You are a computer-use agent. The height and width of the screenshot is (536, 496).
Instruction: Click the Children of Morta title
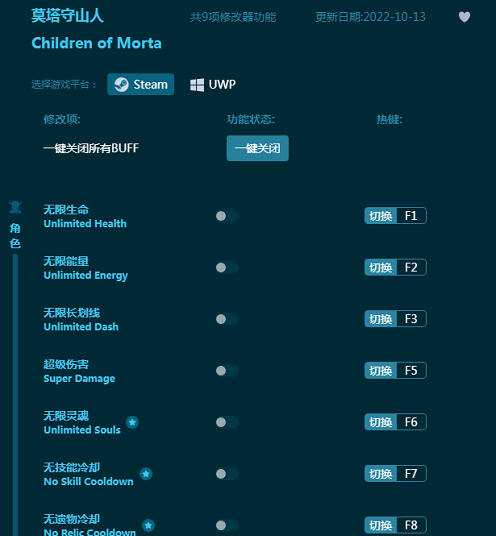tap(96, 43)
